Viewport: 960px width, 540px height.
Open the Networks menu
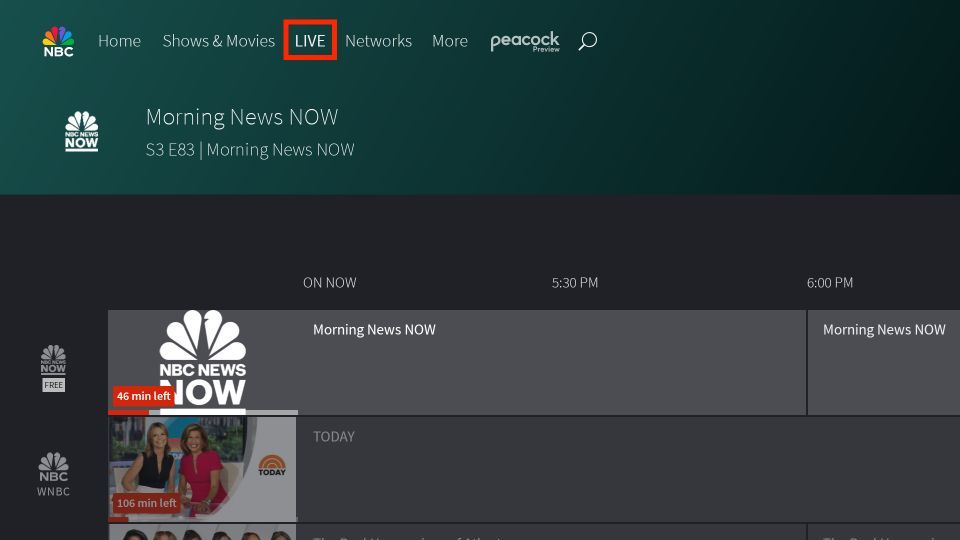point(378,41)
